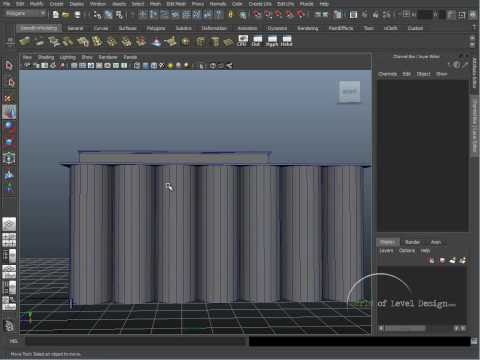
Task: Choose the Universal Manipulator tool
Action: click(9, 158)
